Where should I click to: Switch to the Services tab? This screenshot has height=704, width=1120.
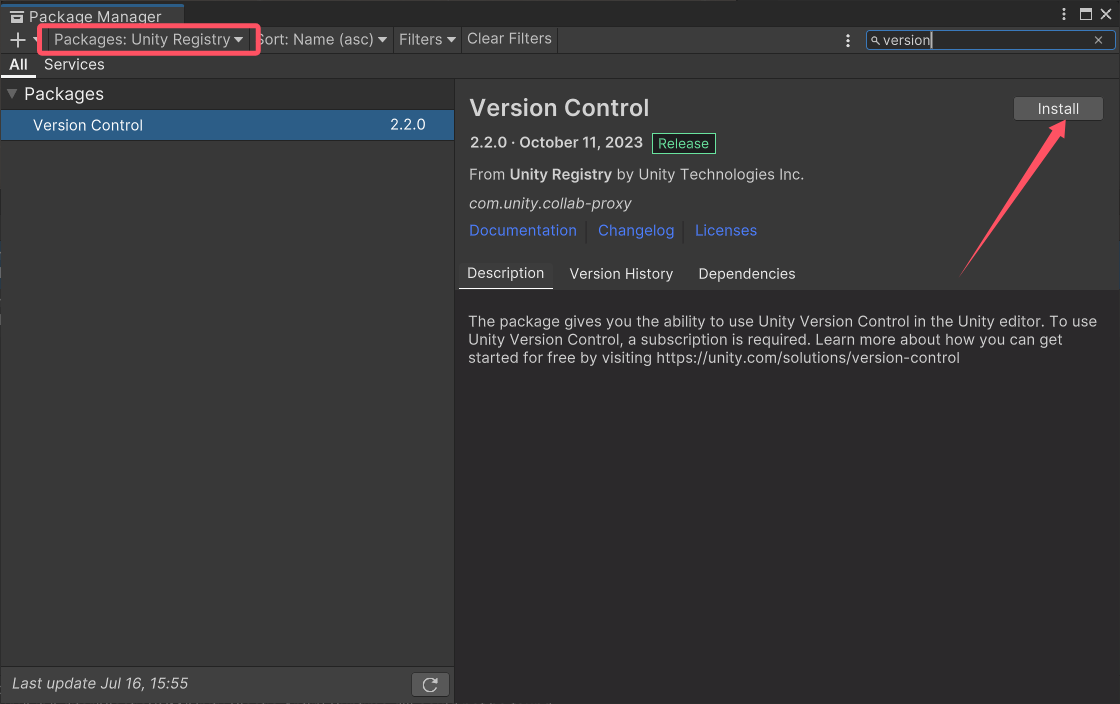pos(74,64)
